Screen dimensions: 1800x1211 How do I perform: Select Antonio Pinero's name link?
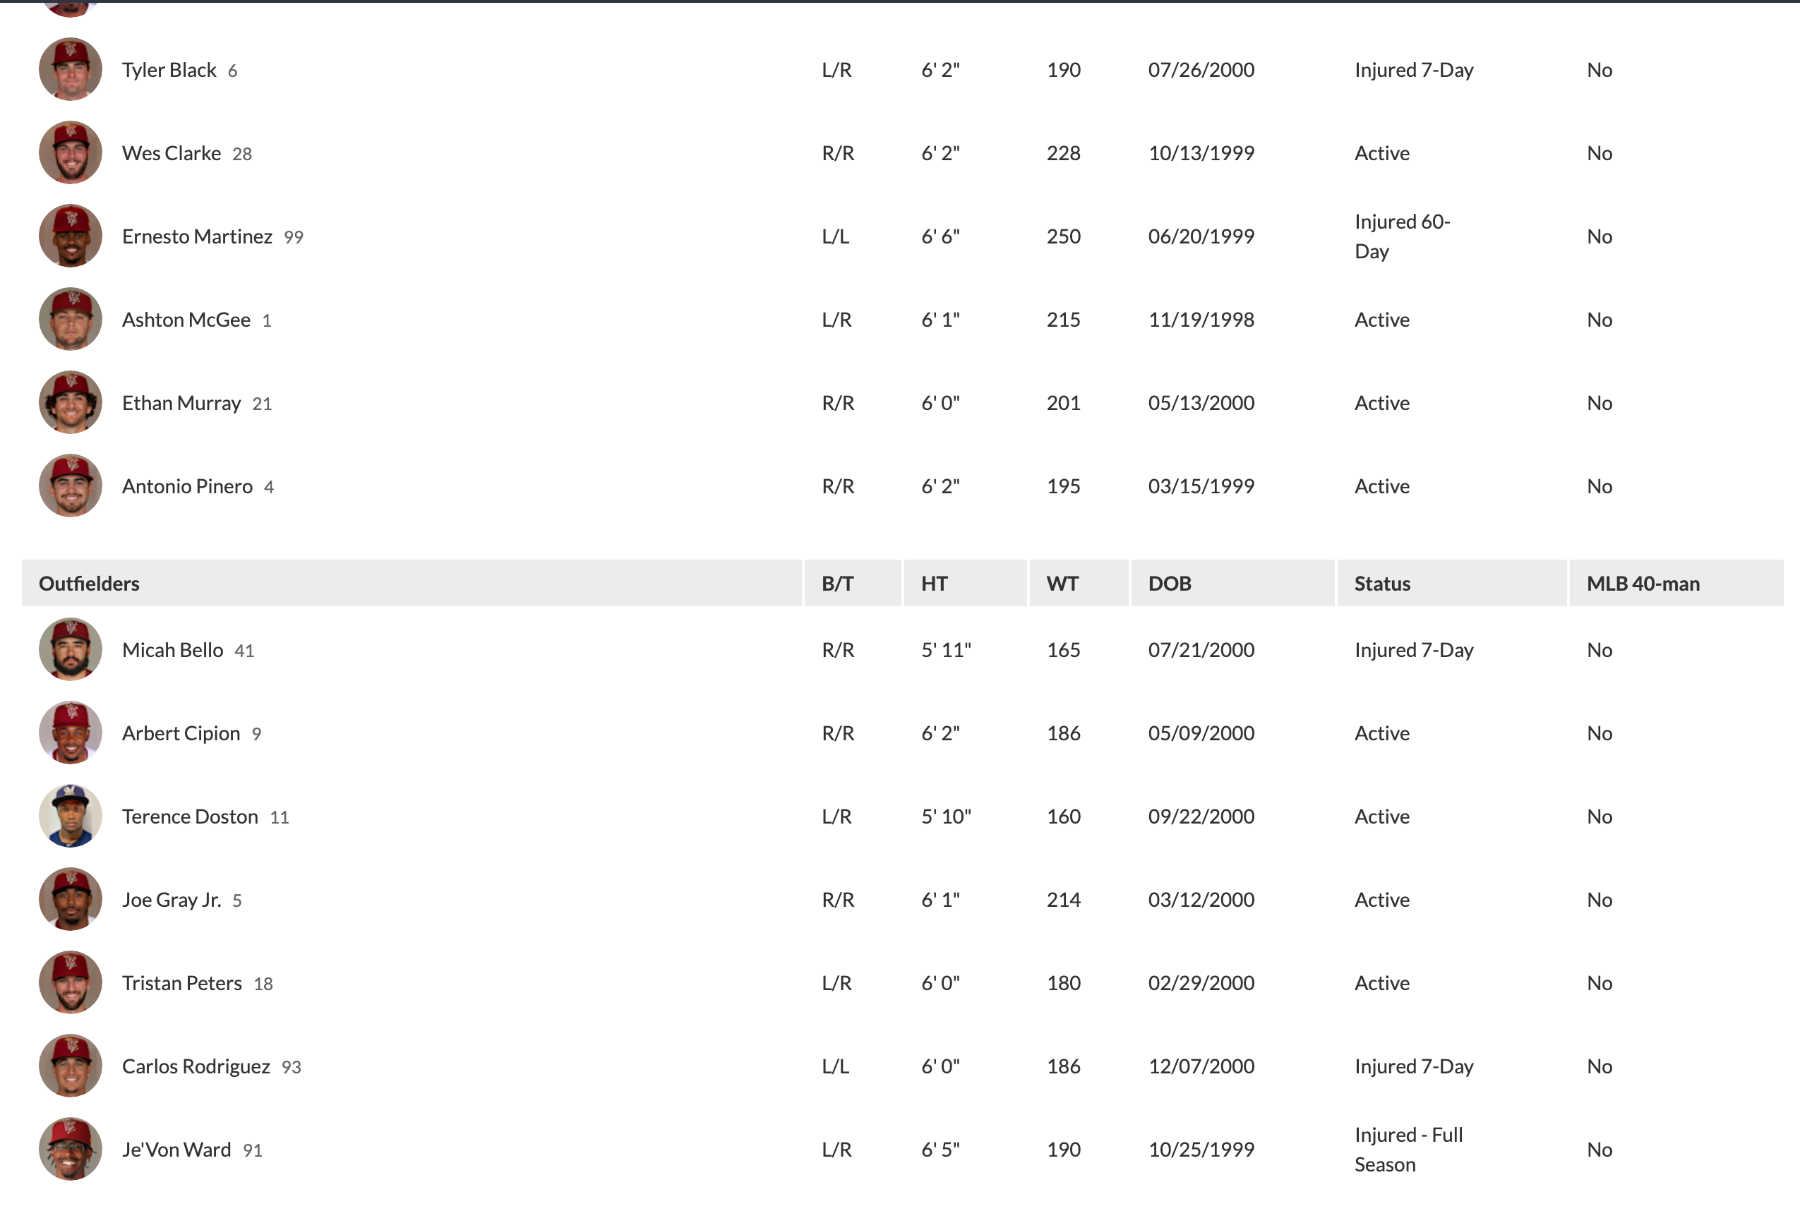(x=187, y=486)
